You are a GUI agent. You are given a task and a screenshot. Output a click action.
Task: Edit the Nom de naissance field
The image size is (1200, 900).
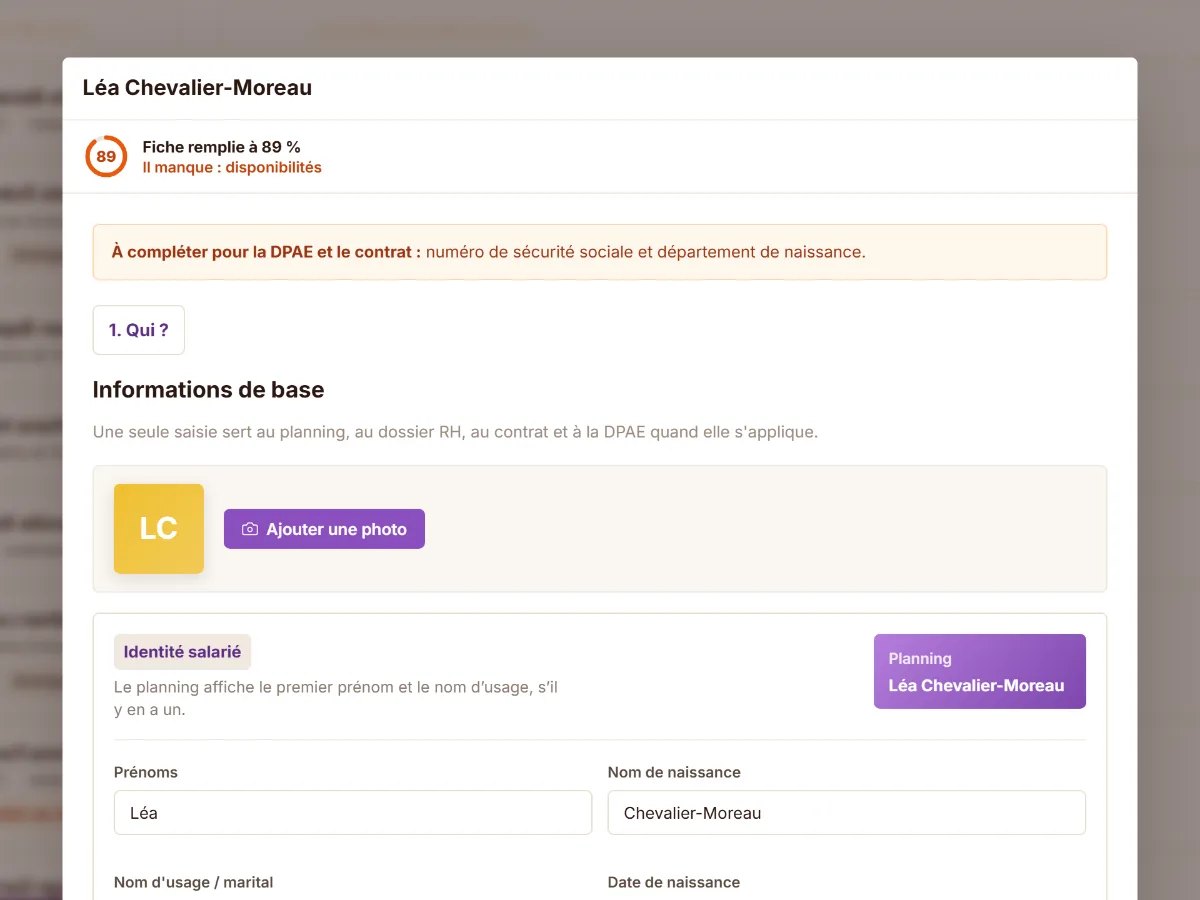pyautogui.click(x=847, y=813)
